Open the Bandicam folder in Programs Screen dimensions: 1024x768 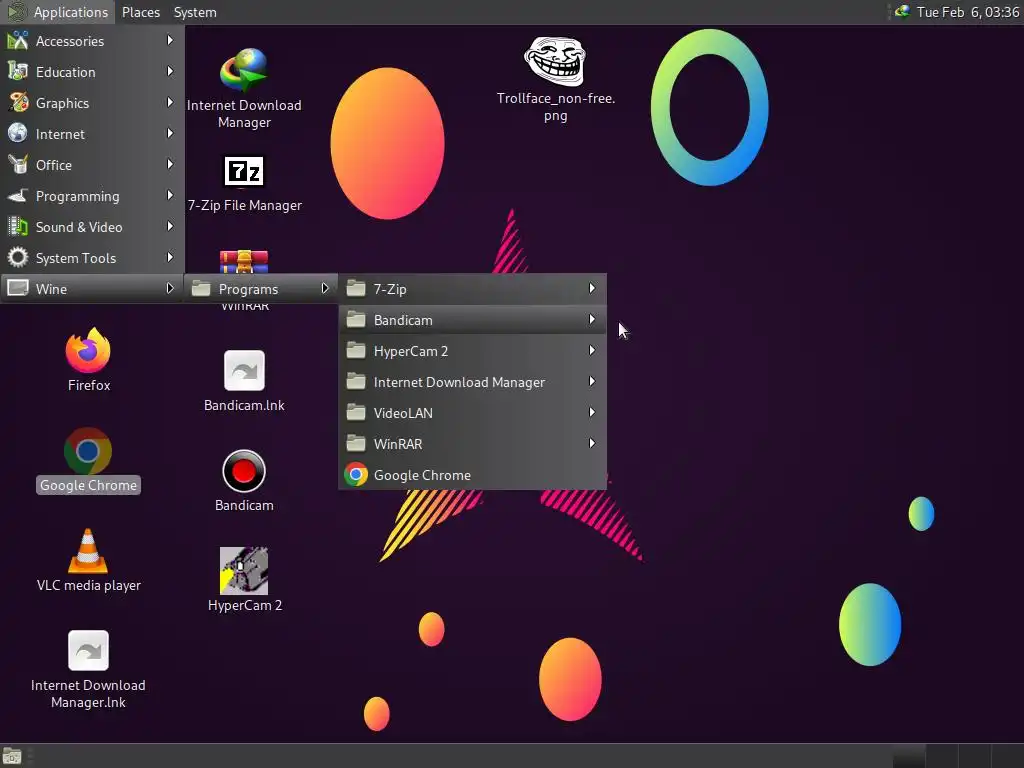tap(473, 320)
